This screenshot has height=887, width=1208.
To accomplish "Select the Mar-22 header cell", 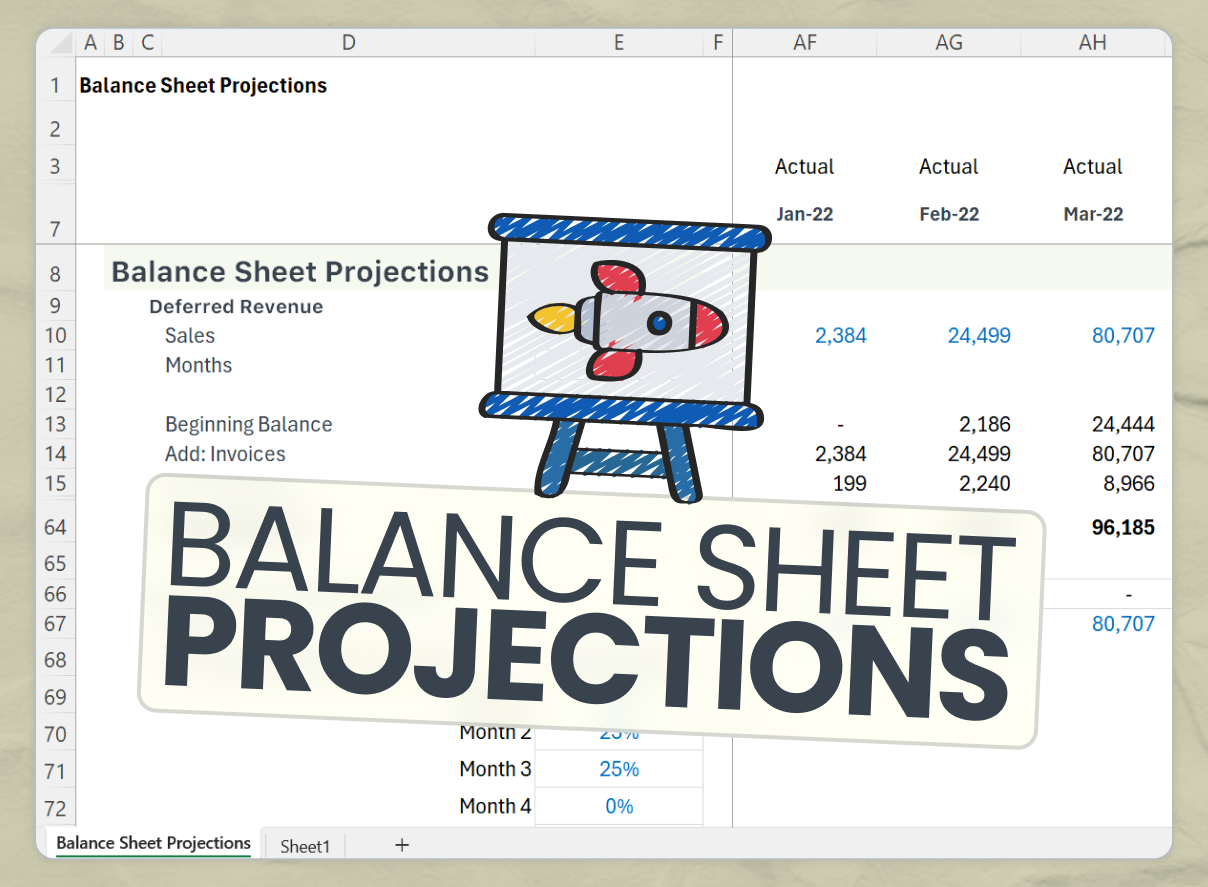I will point(1093,213).
